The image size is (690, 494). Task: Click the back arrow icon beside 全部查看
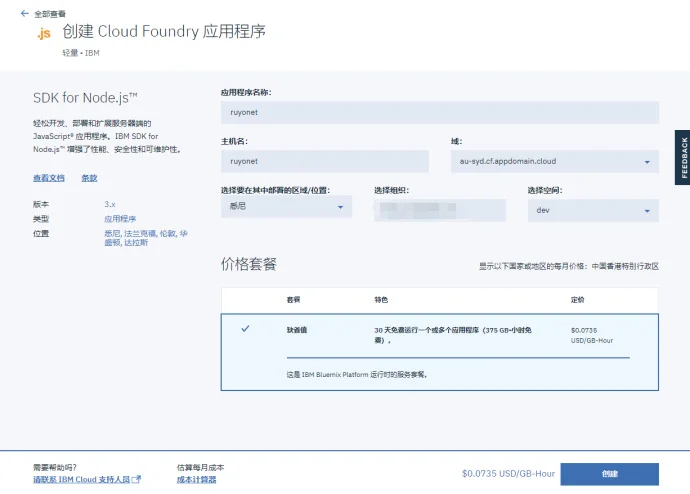pos(25,14)
